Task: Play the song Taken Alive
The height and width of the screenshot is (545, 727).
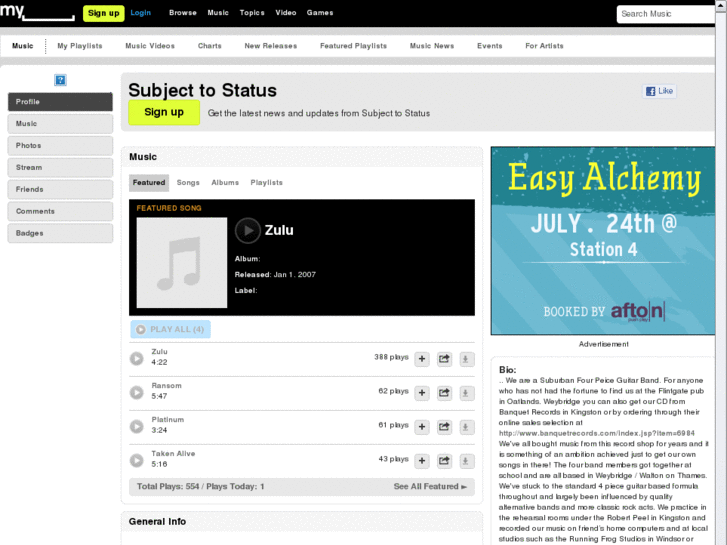Action: coord(136,460)
